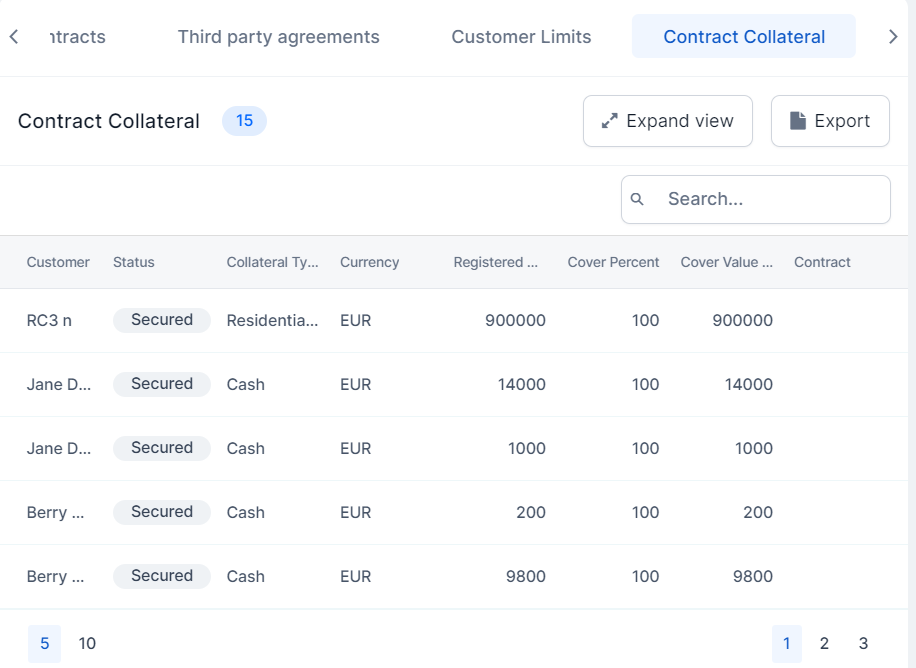The width and height of the screenshot is (916, 668).
Task: Focus the Search input field
Action: pos(770,200)
